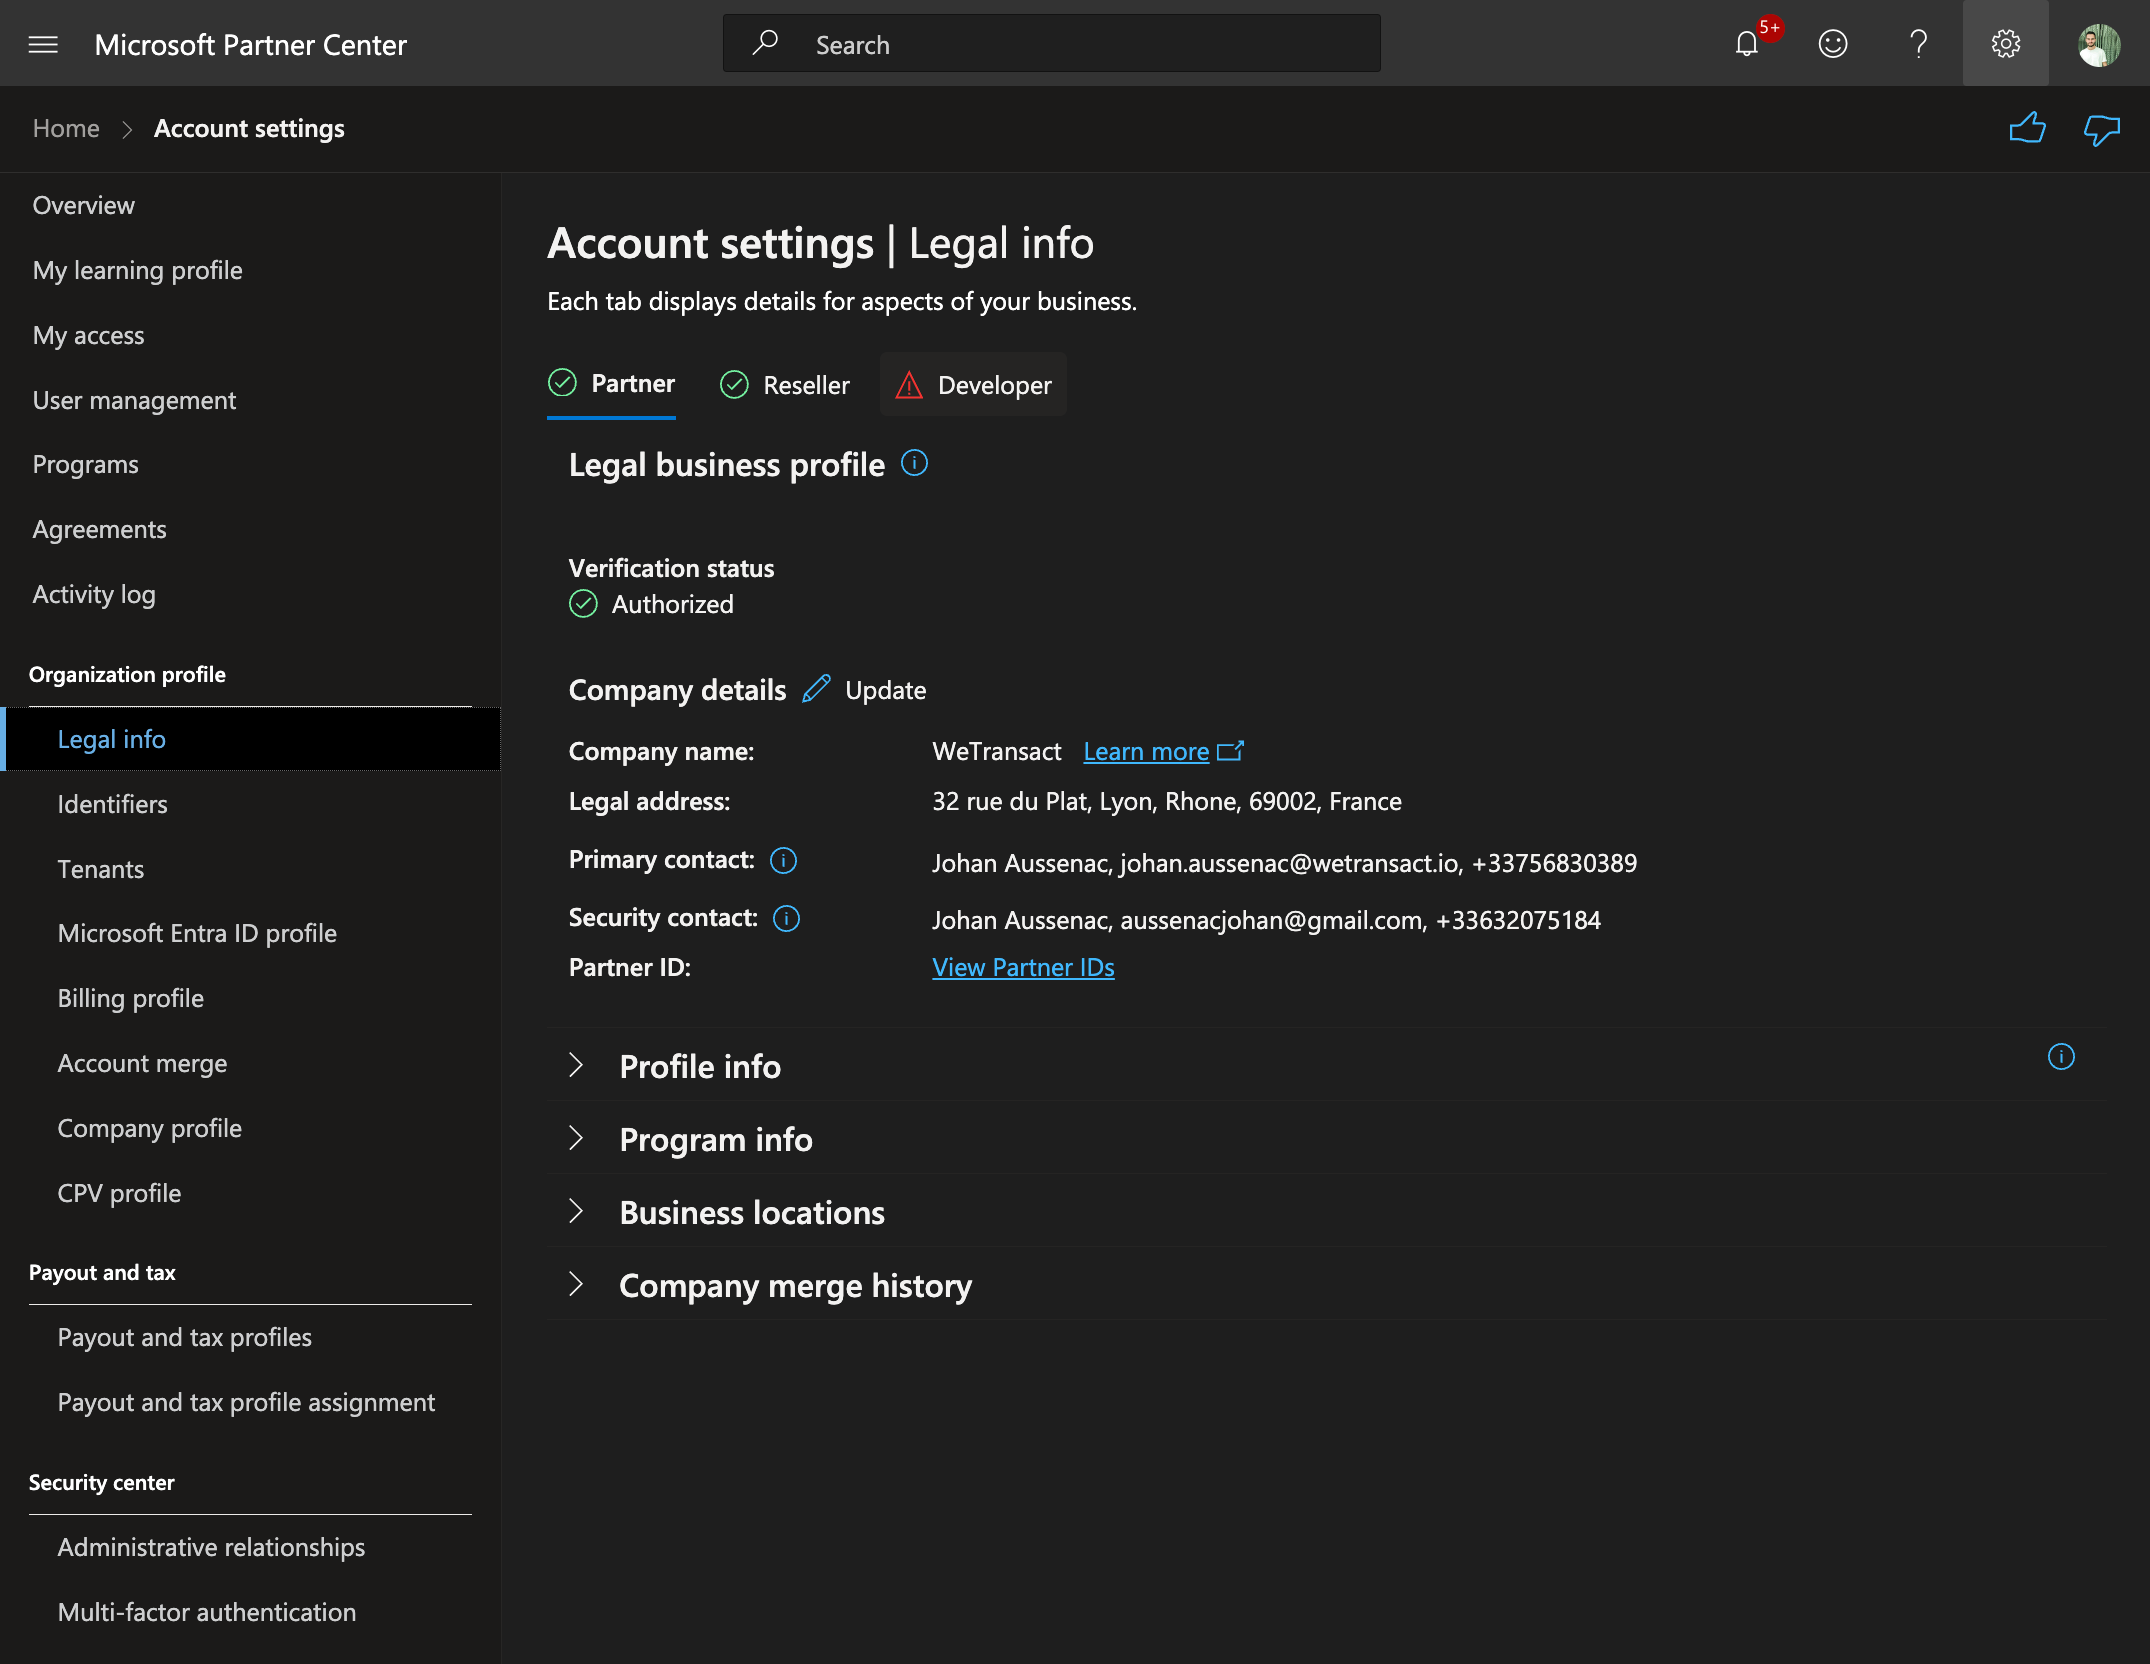2150x1664 pixels.
Task: Open User management
Action: [135, 400]
